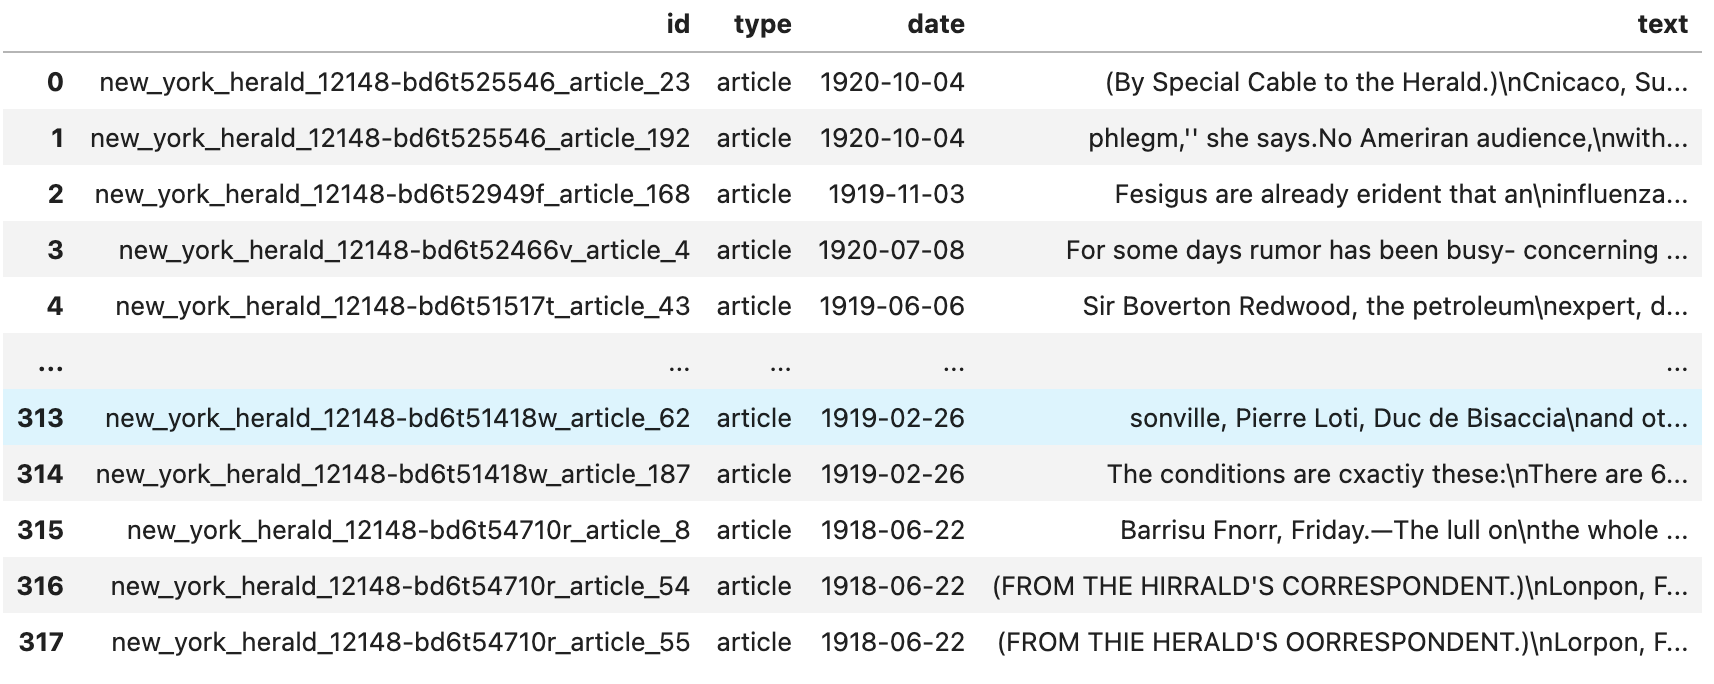This screenshot has height=684, width=1714.
Task: Click the id column header
Action: 678,24
